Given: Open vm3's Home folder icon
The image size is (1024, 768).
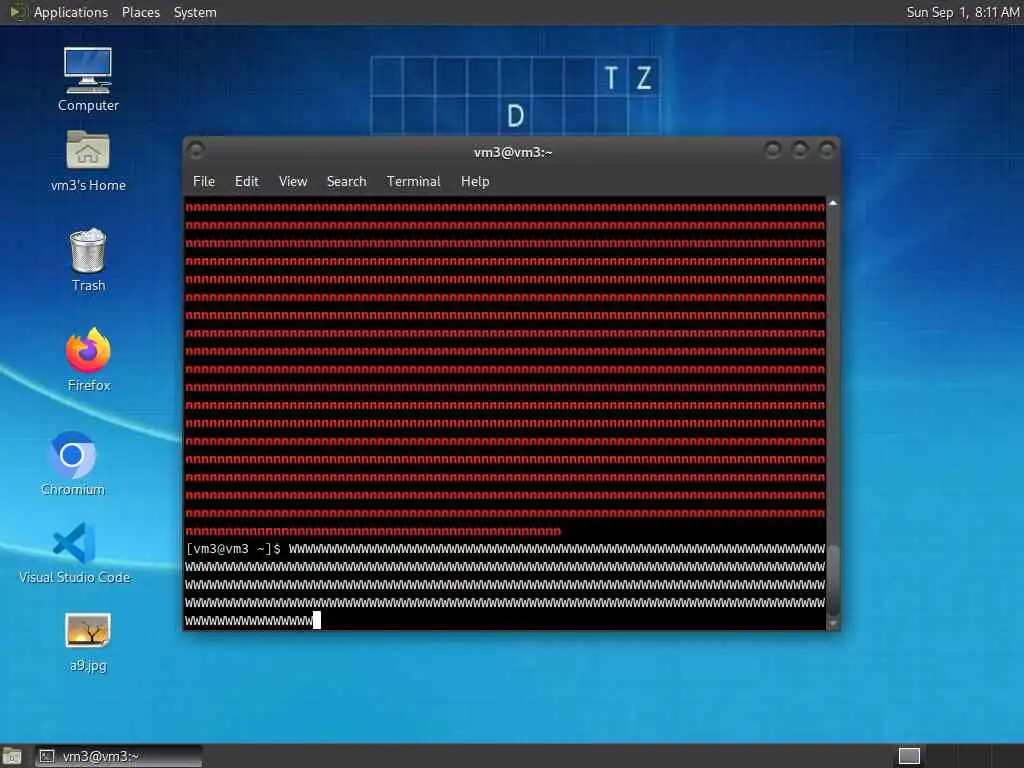Looking at the screenshot, I should 88,160.
